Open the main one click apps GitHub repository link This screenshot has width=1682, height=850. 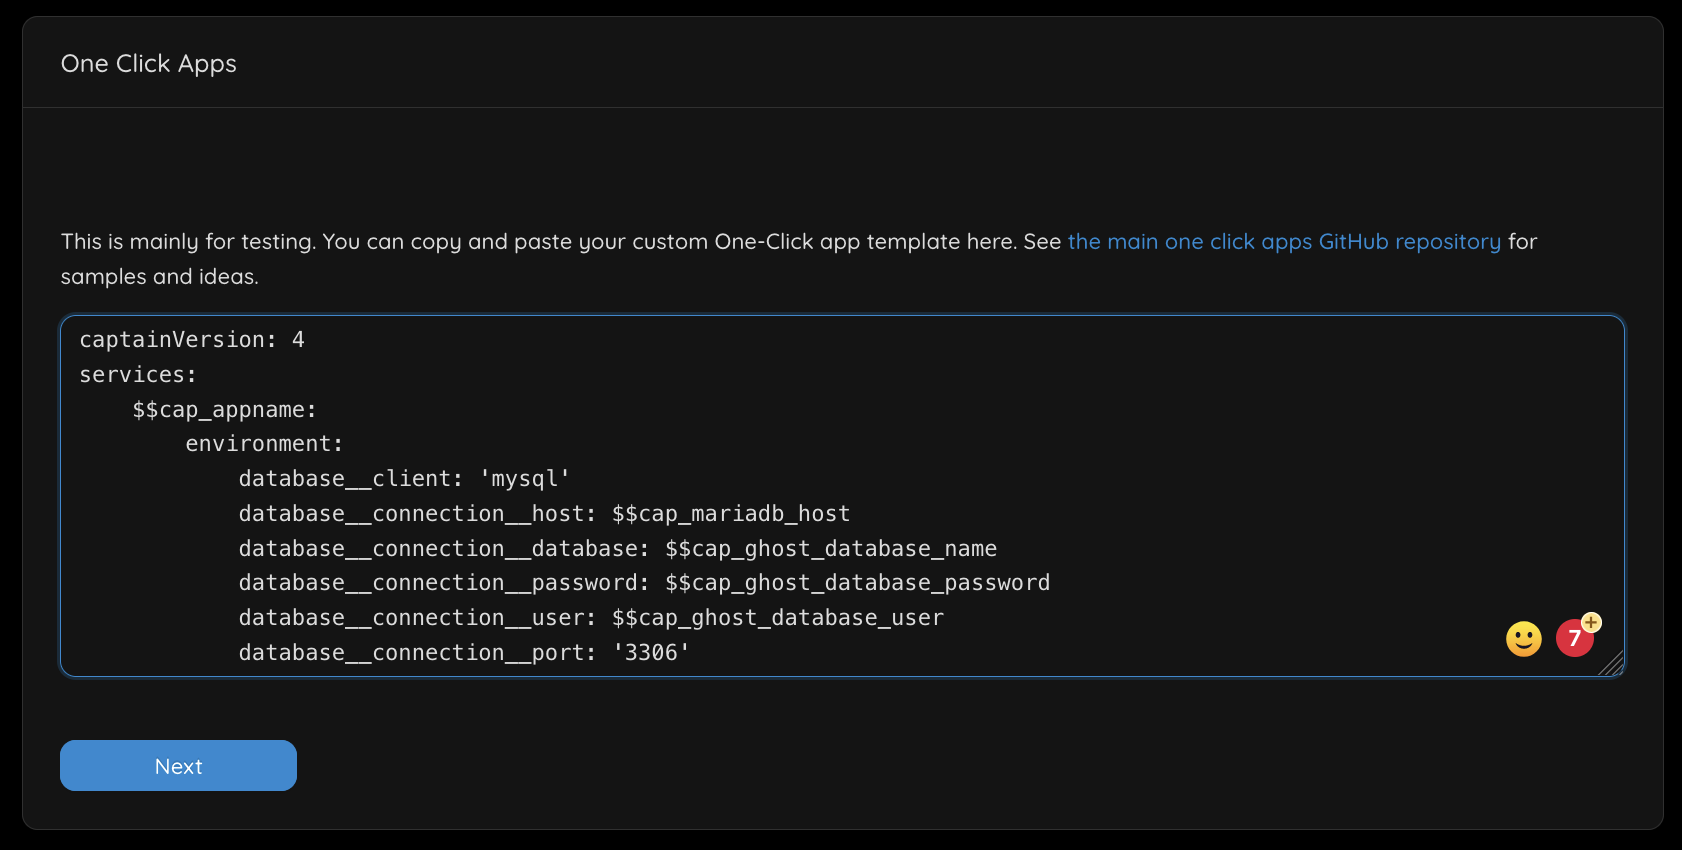[1283, 242]
